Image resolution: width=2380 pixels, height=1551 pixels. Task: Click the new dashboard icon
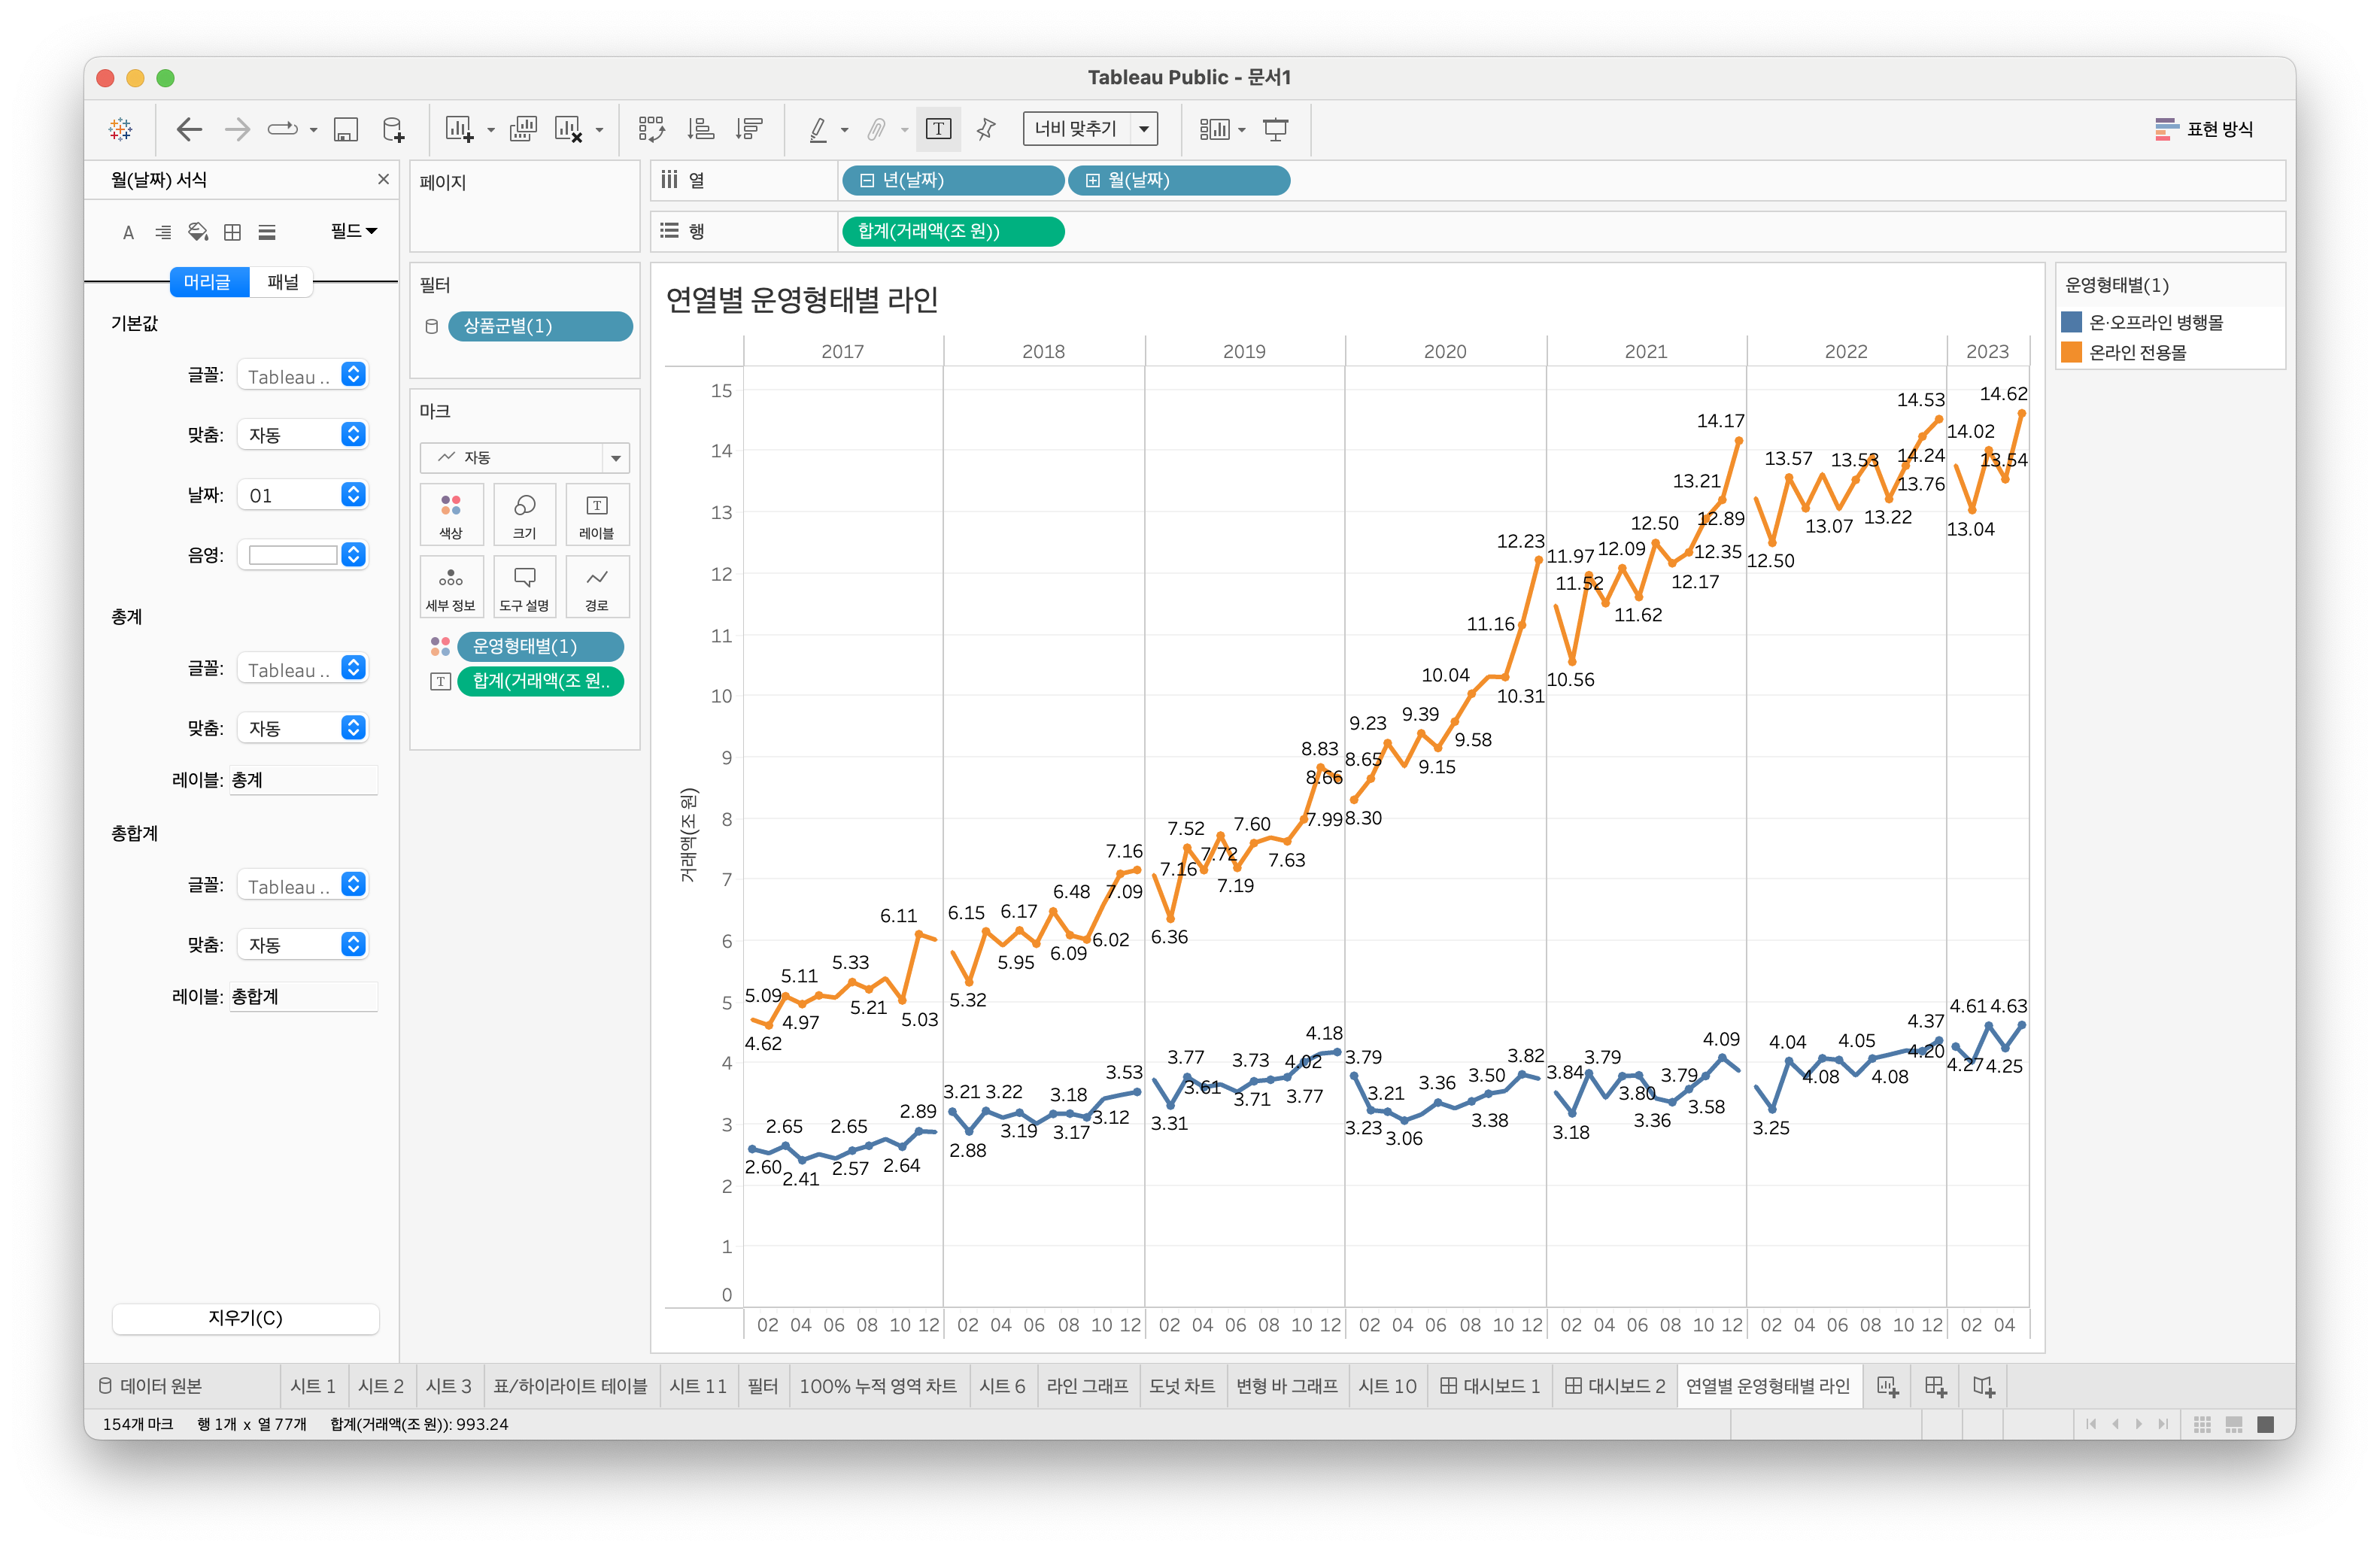click(1935, 1386)
